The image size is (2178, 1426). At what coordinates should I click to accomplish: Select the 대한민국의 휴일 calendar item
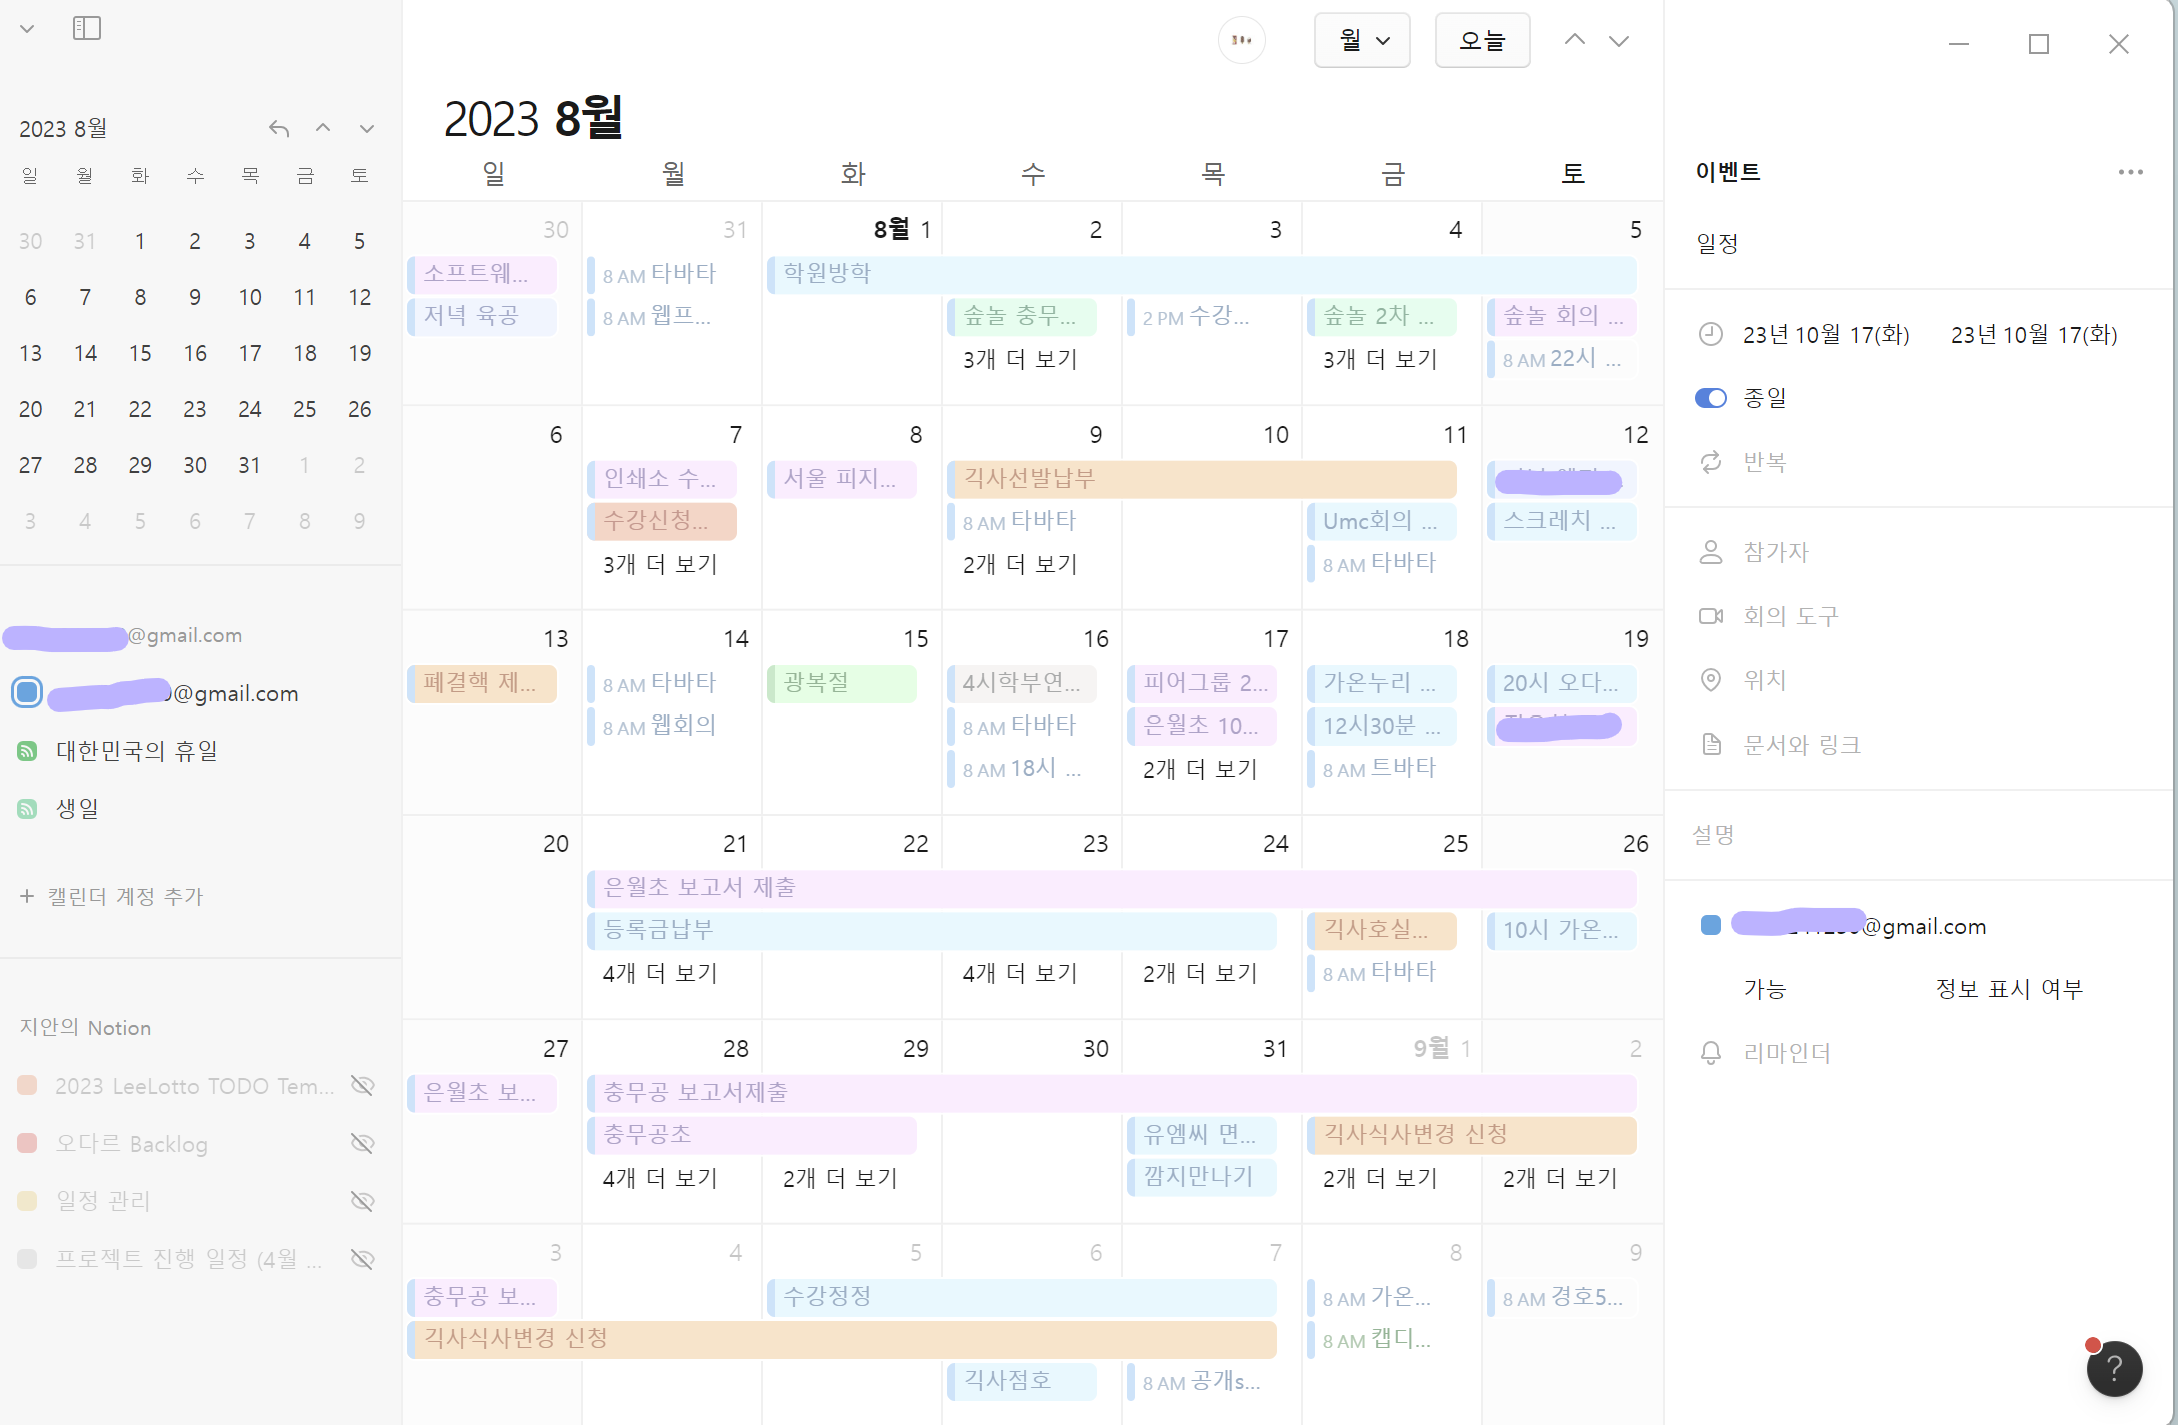pos(136,751)
